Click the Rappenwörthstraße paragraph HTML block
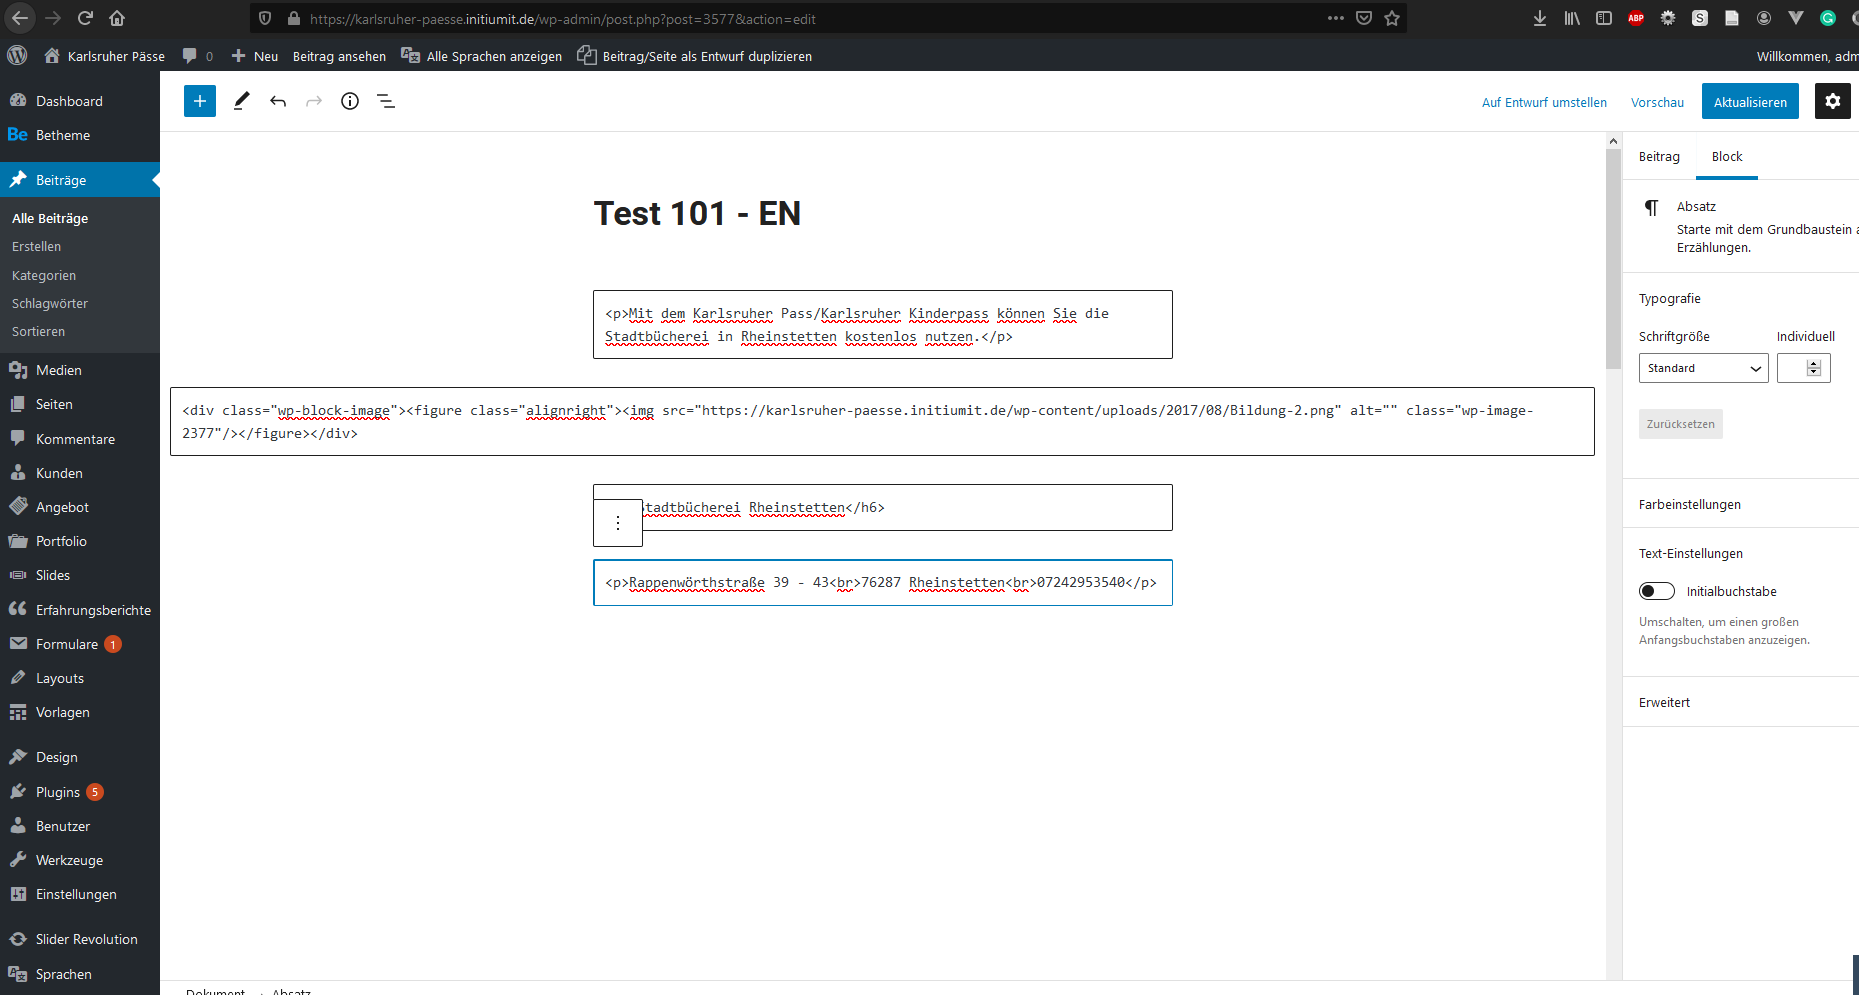Viewport: 1859px width, 995px height. click(x=883, y=582)
